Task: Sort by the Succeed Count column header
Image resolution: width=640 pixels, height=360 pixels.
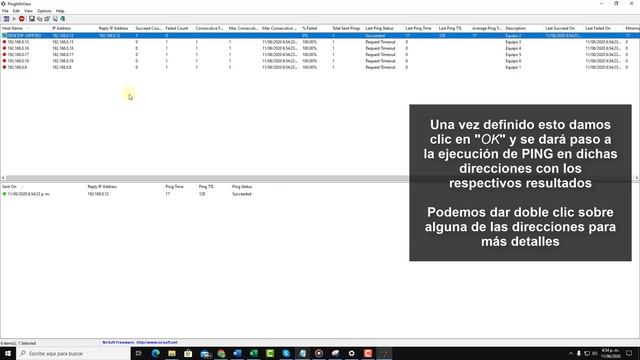Action: 149,29
